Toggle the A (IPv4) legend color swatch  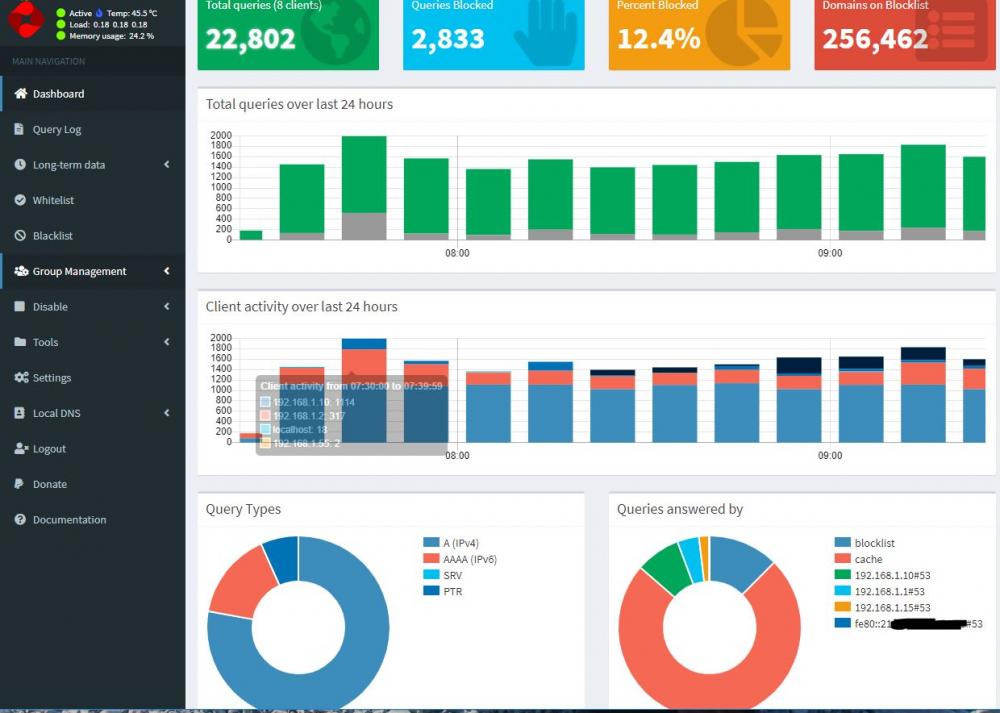[431, 543]
